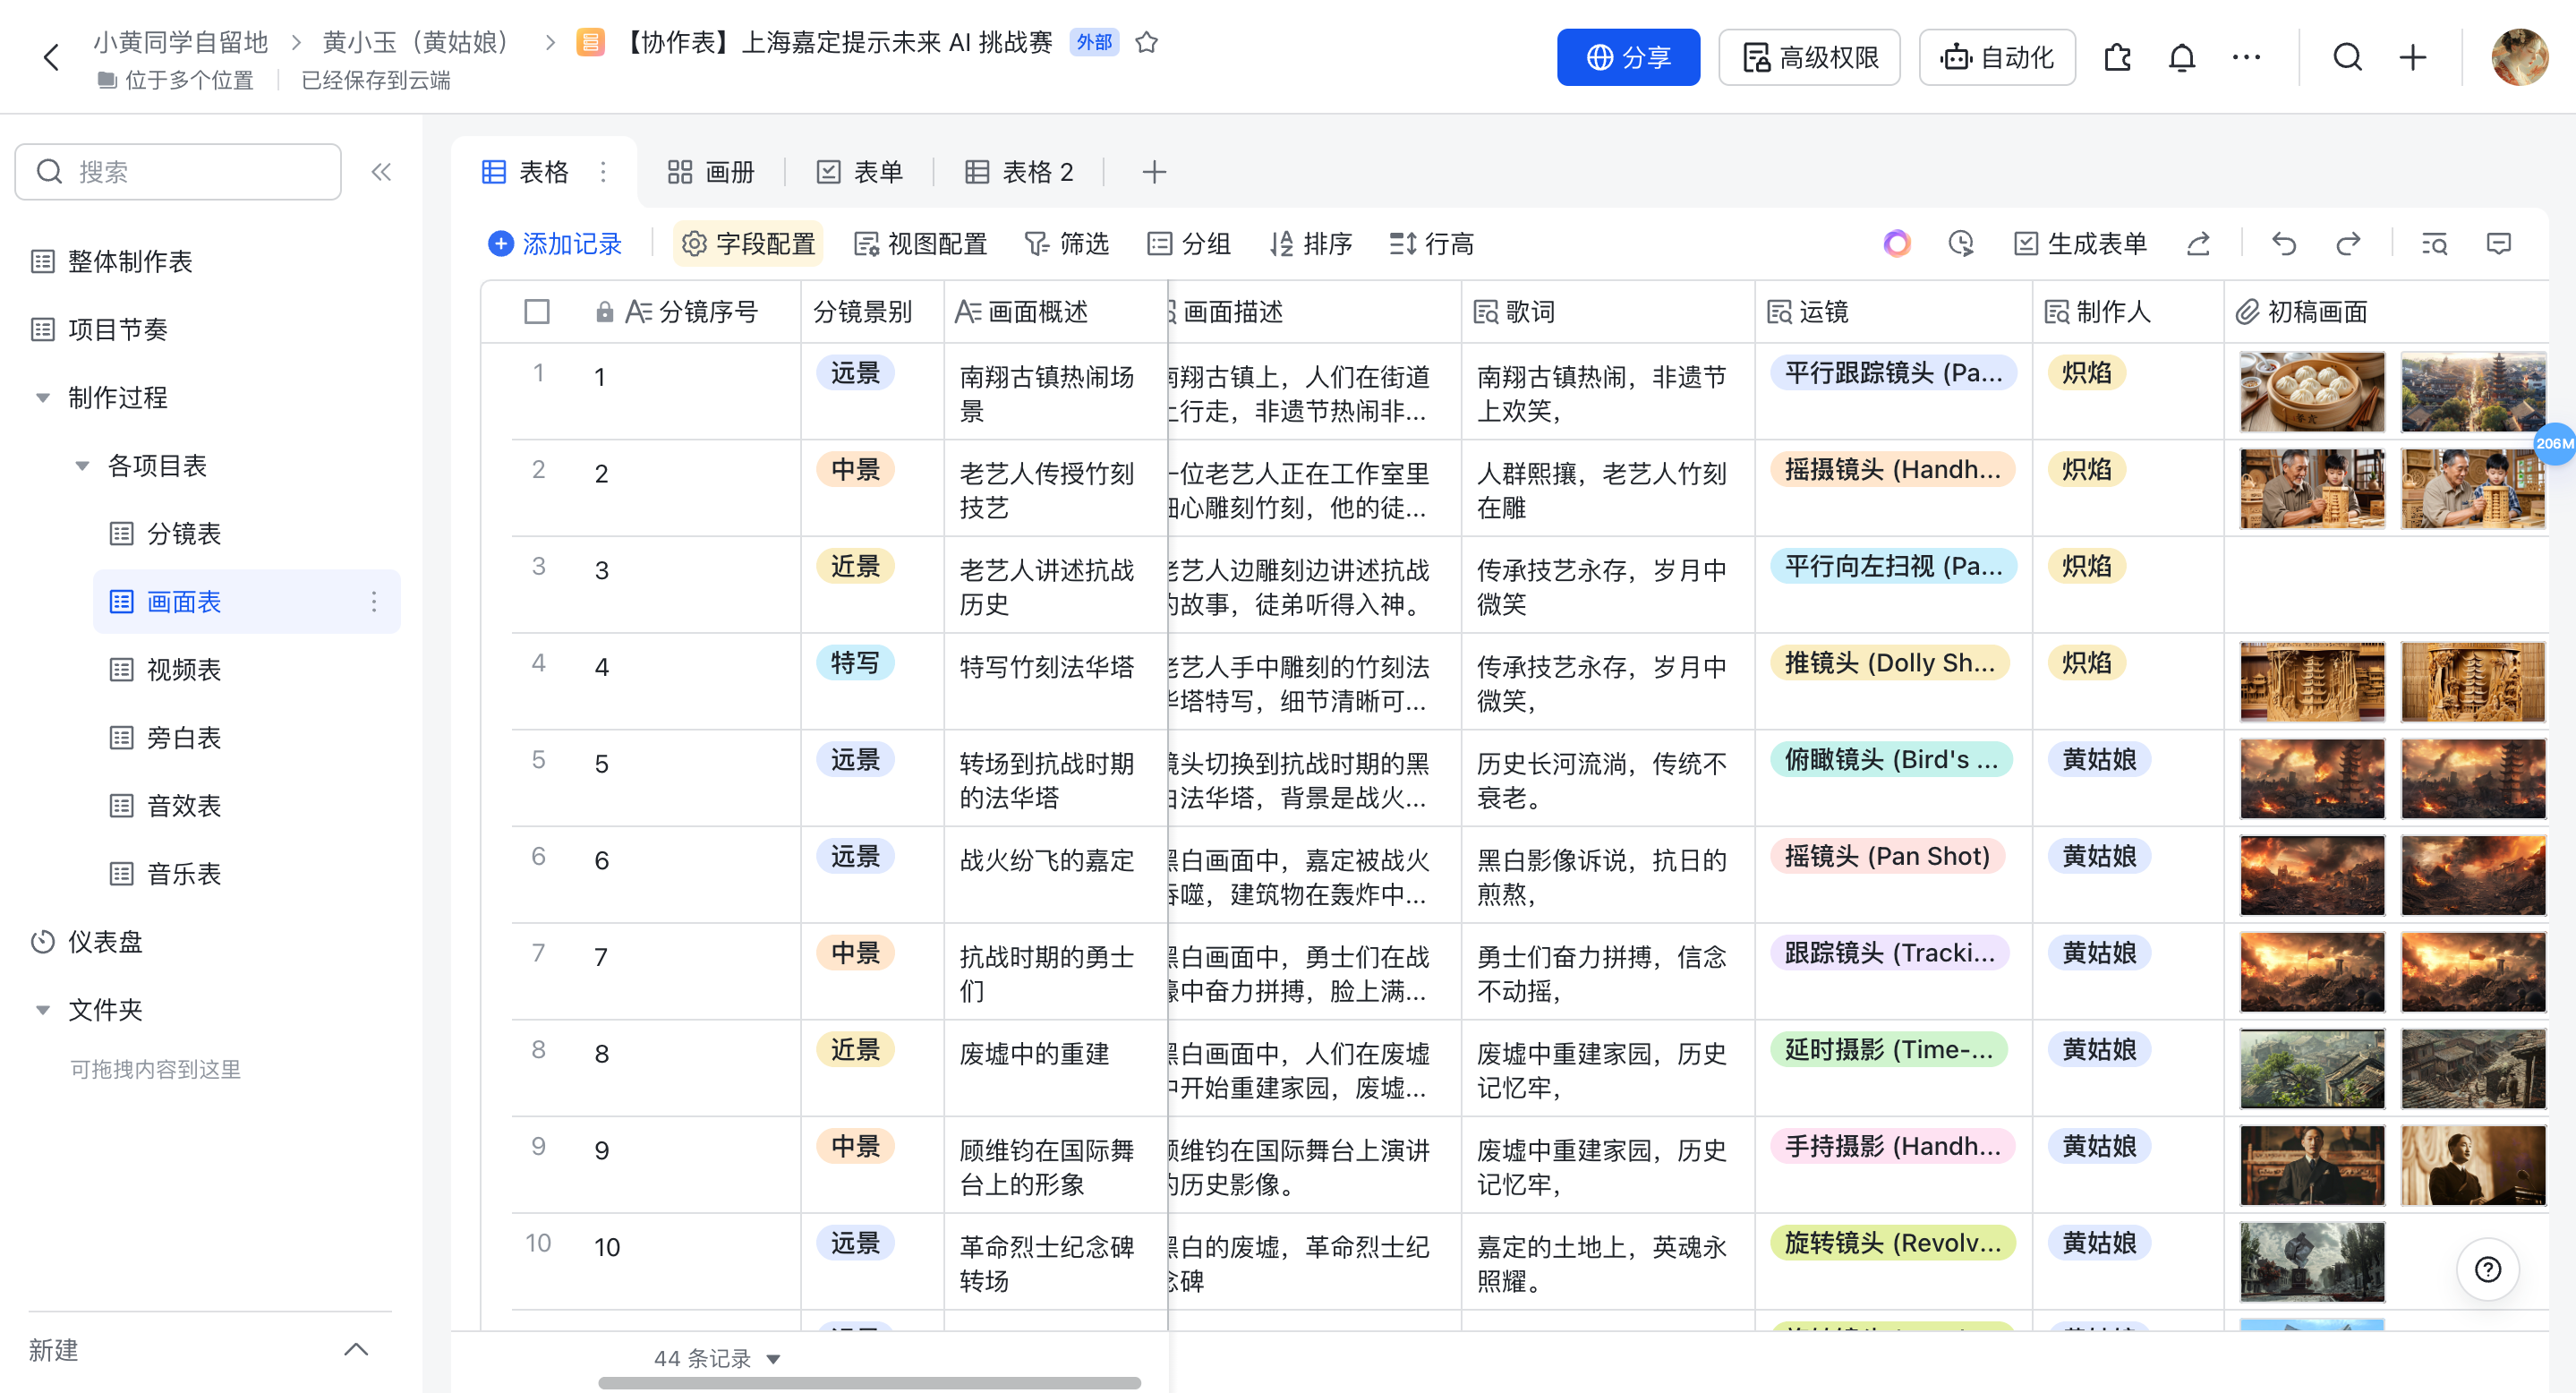Add a new view with plus icon
The image size is (2576, 1393).
coord(1154,172)
